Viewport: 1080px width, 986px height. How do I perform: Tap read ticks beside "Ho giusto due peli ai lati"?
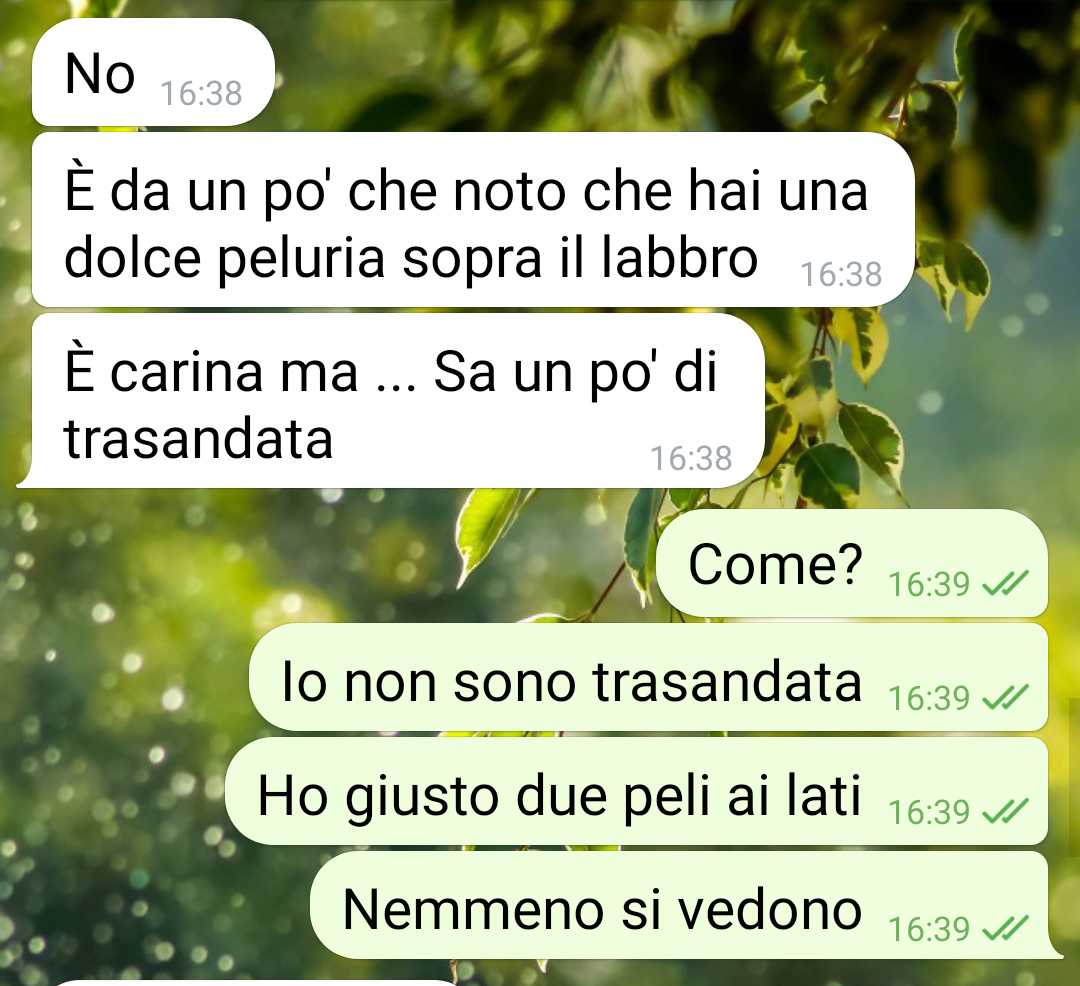point(1005,812)
